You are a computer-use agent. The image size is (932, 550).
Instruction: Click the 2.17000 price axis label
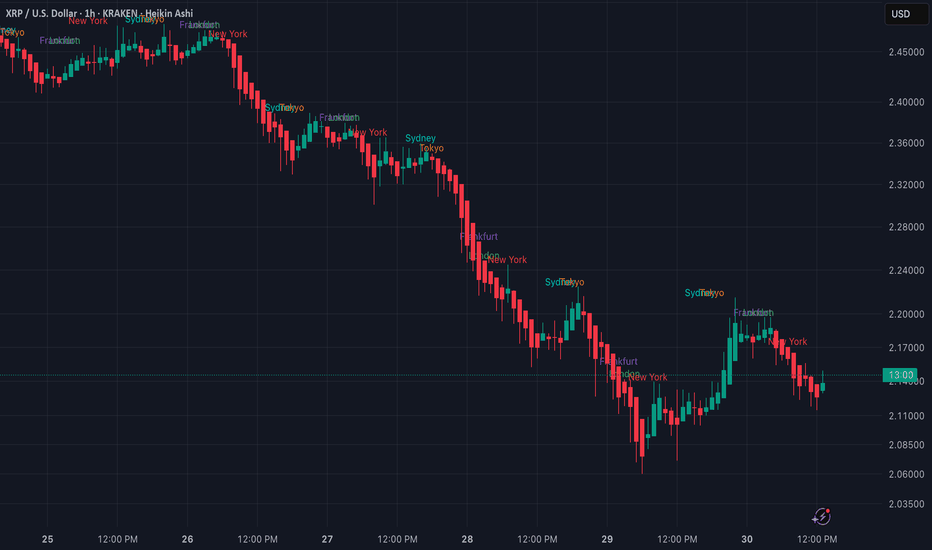906,347
